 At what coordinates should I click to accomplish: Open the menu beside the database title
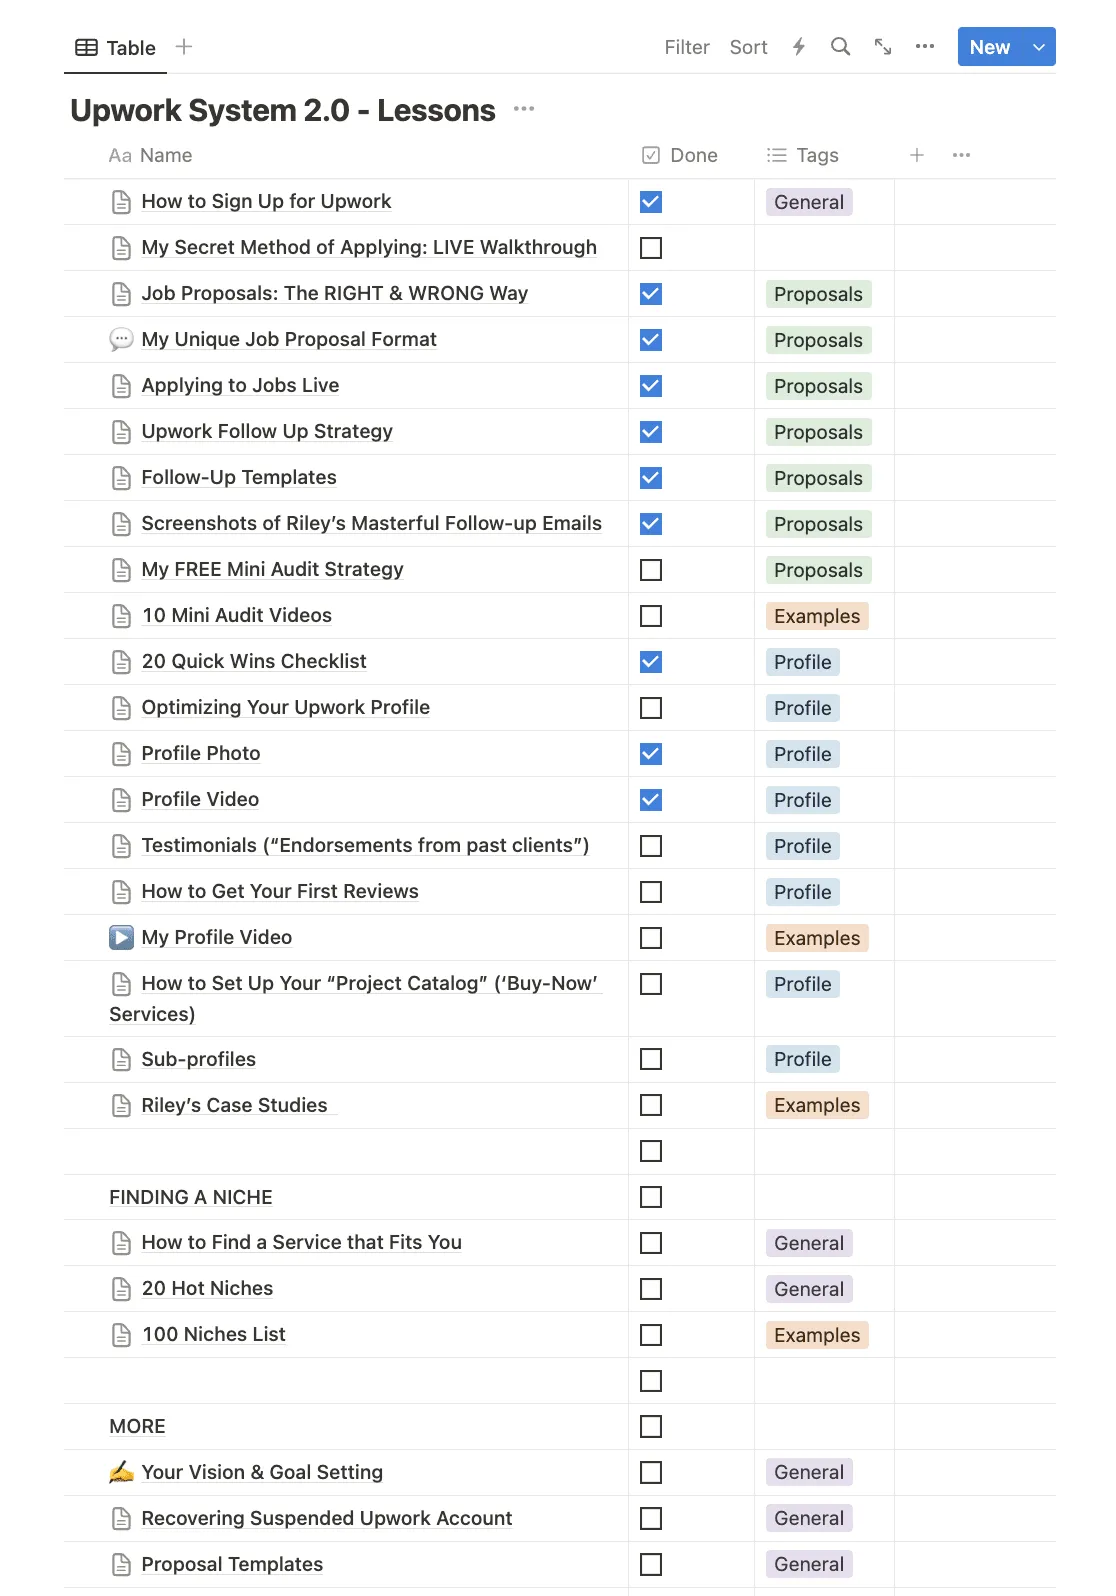point(524,109)
